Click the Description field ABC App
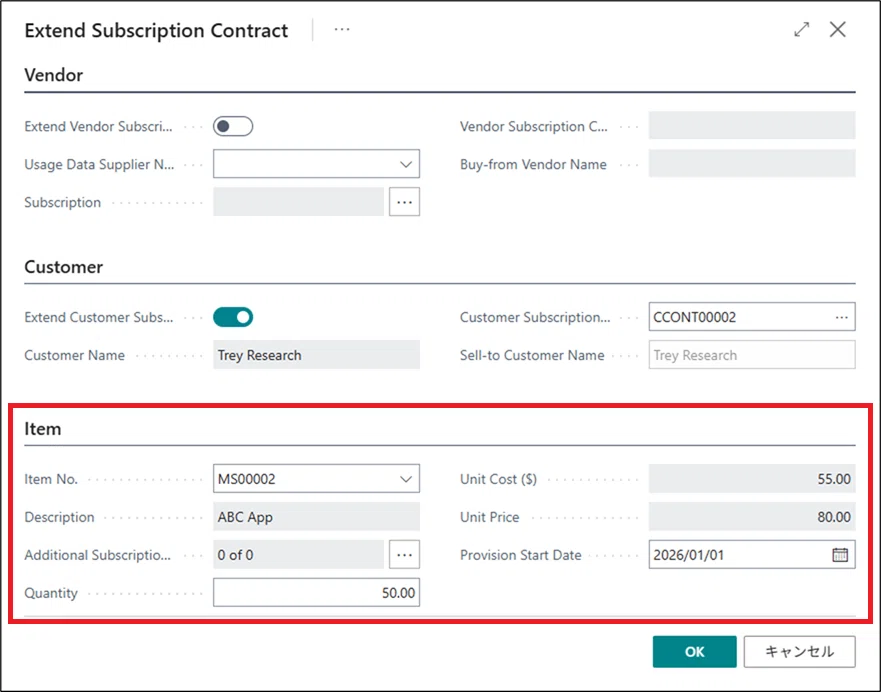881x692 pixels. (x=316, y=517)
